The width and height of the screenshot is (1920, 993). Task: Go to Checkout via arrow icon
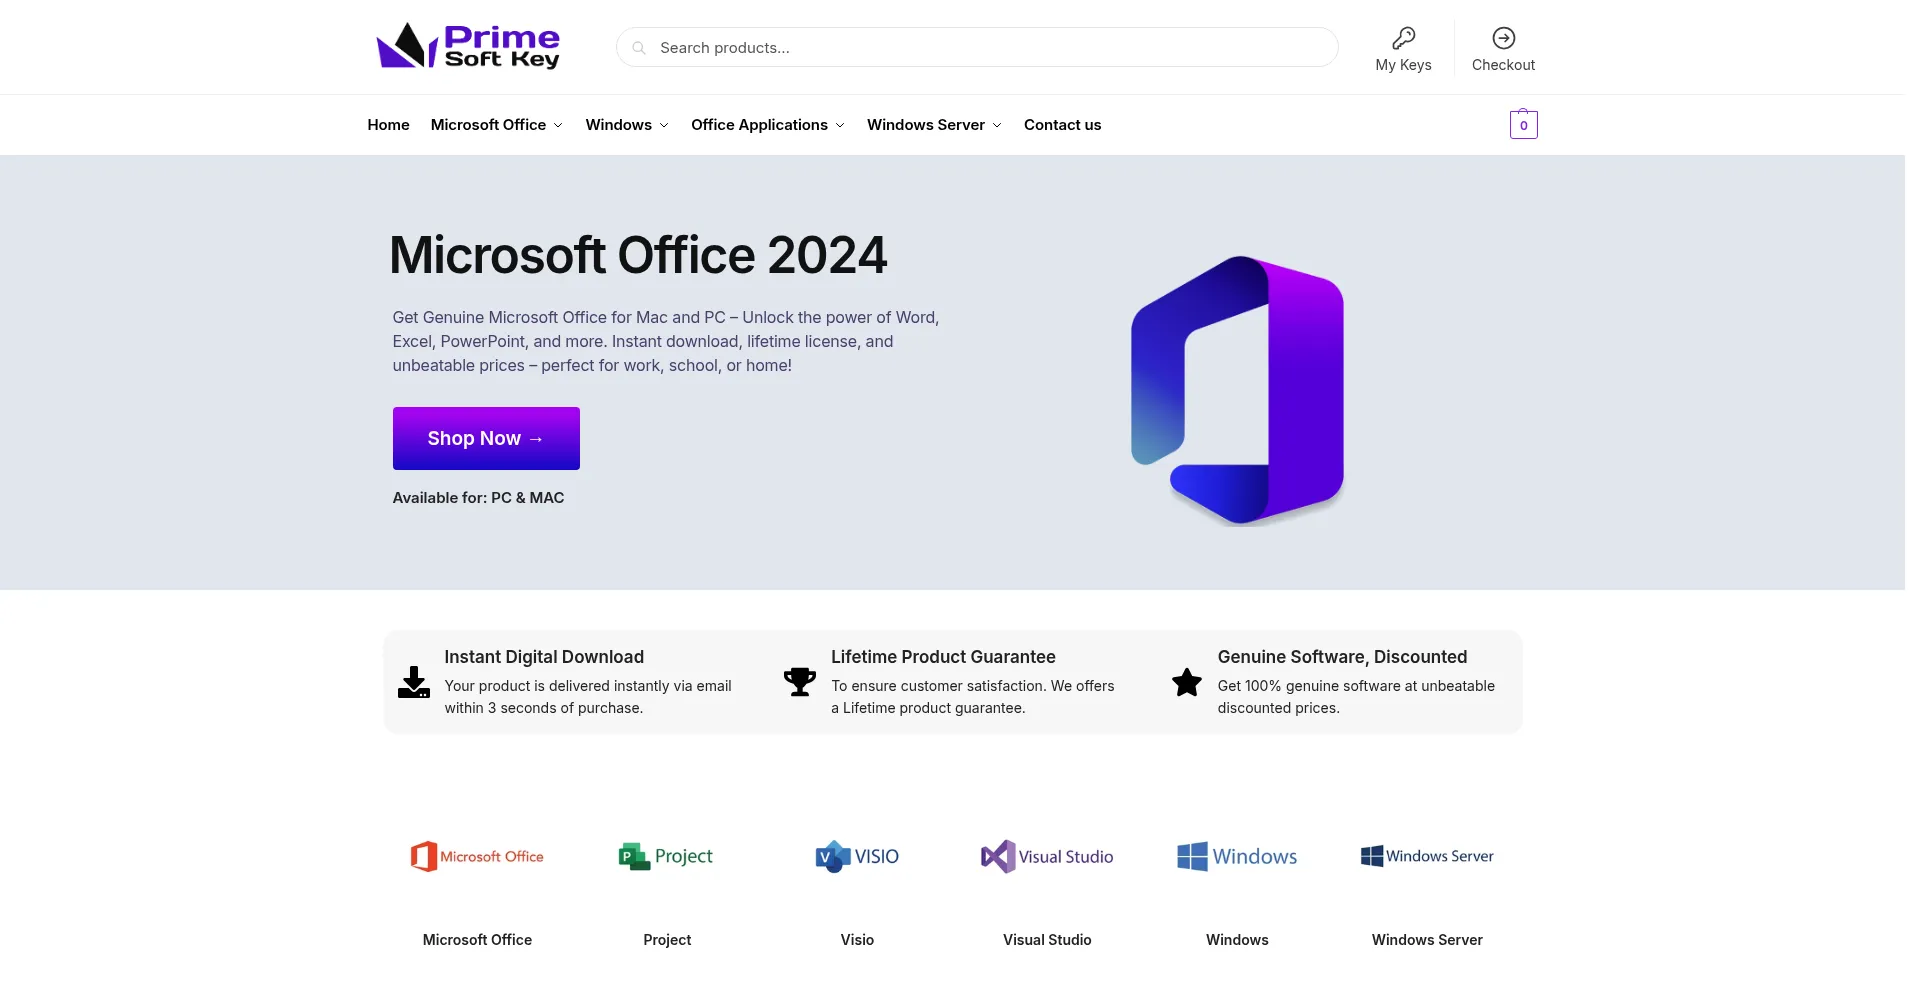click(x=1503, y=38)
